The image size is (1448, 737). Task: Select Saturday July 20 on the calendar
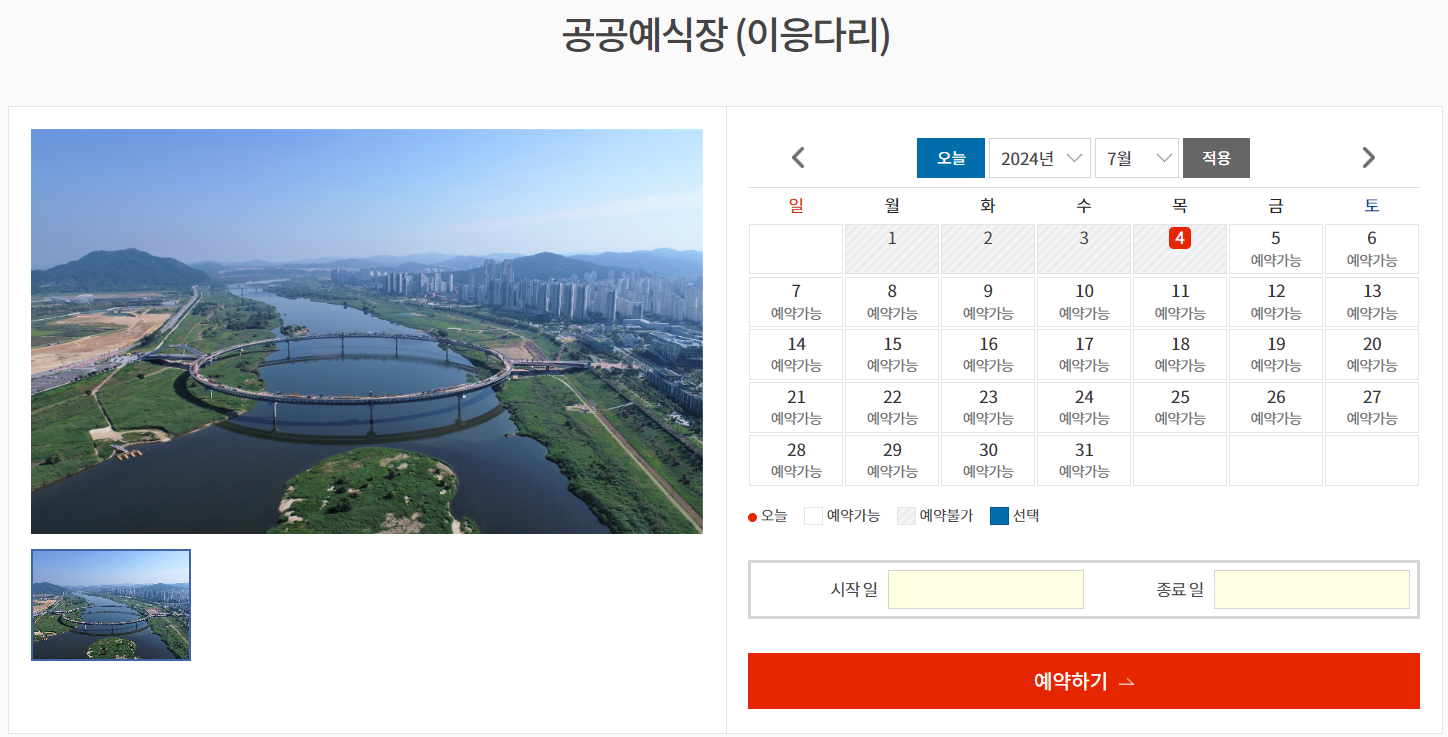(x=1371, y=354)
